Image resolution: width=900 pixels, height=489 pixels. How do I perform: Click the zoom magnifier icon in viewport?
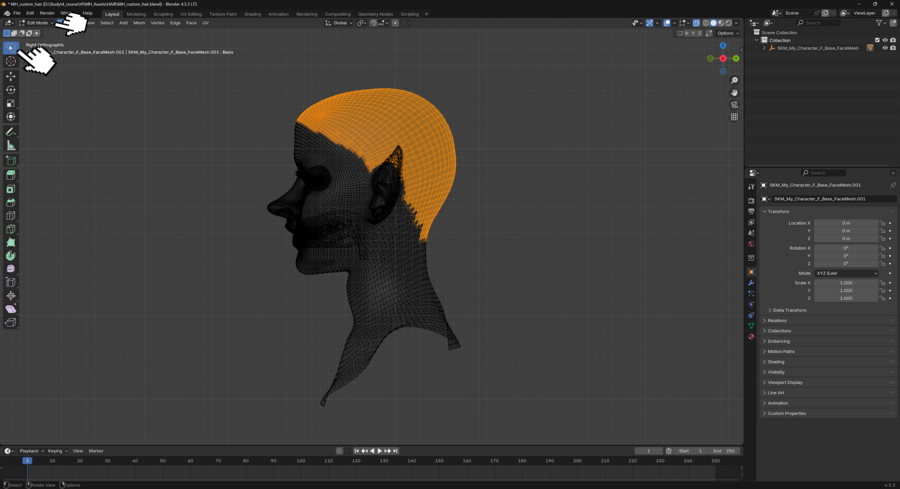point(734,81)
